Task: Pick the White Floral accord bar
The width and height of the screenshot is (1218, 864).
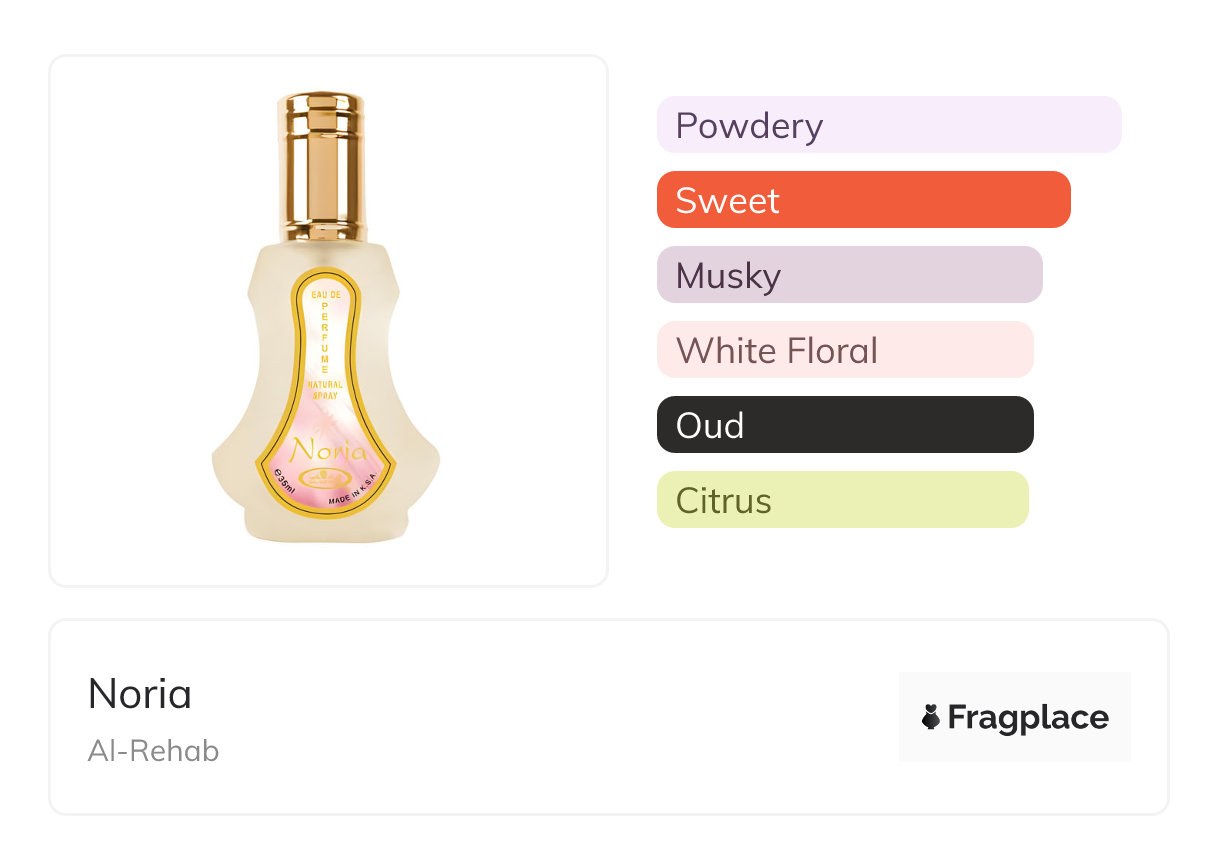Action: coord(845,350)
